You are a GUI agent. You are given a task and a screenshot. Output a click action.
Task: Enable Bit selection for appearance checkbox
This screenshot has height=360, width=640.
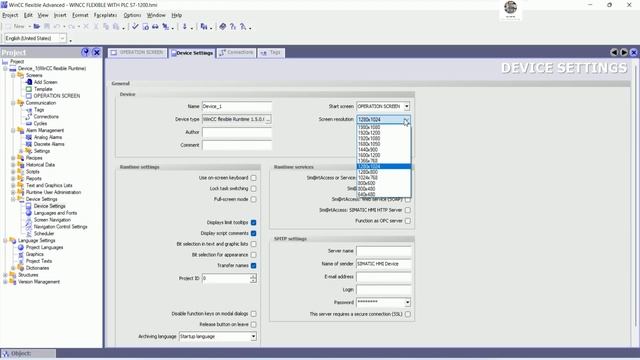click(x=253, y=255)
